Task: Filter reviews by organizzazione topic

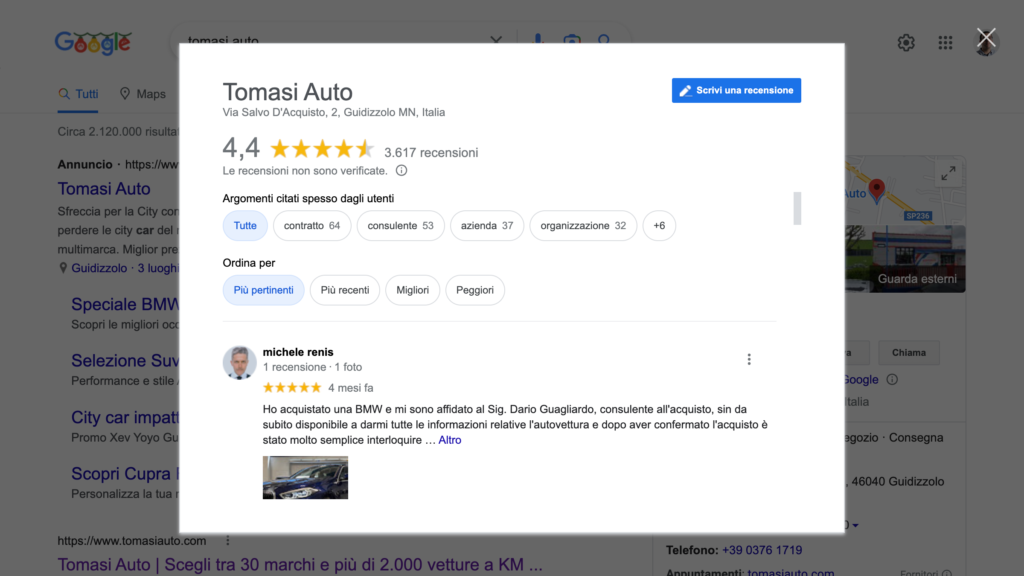Action: click(583, 225)
